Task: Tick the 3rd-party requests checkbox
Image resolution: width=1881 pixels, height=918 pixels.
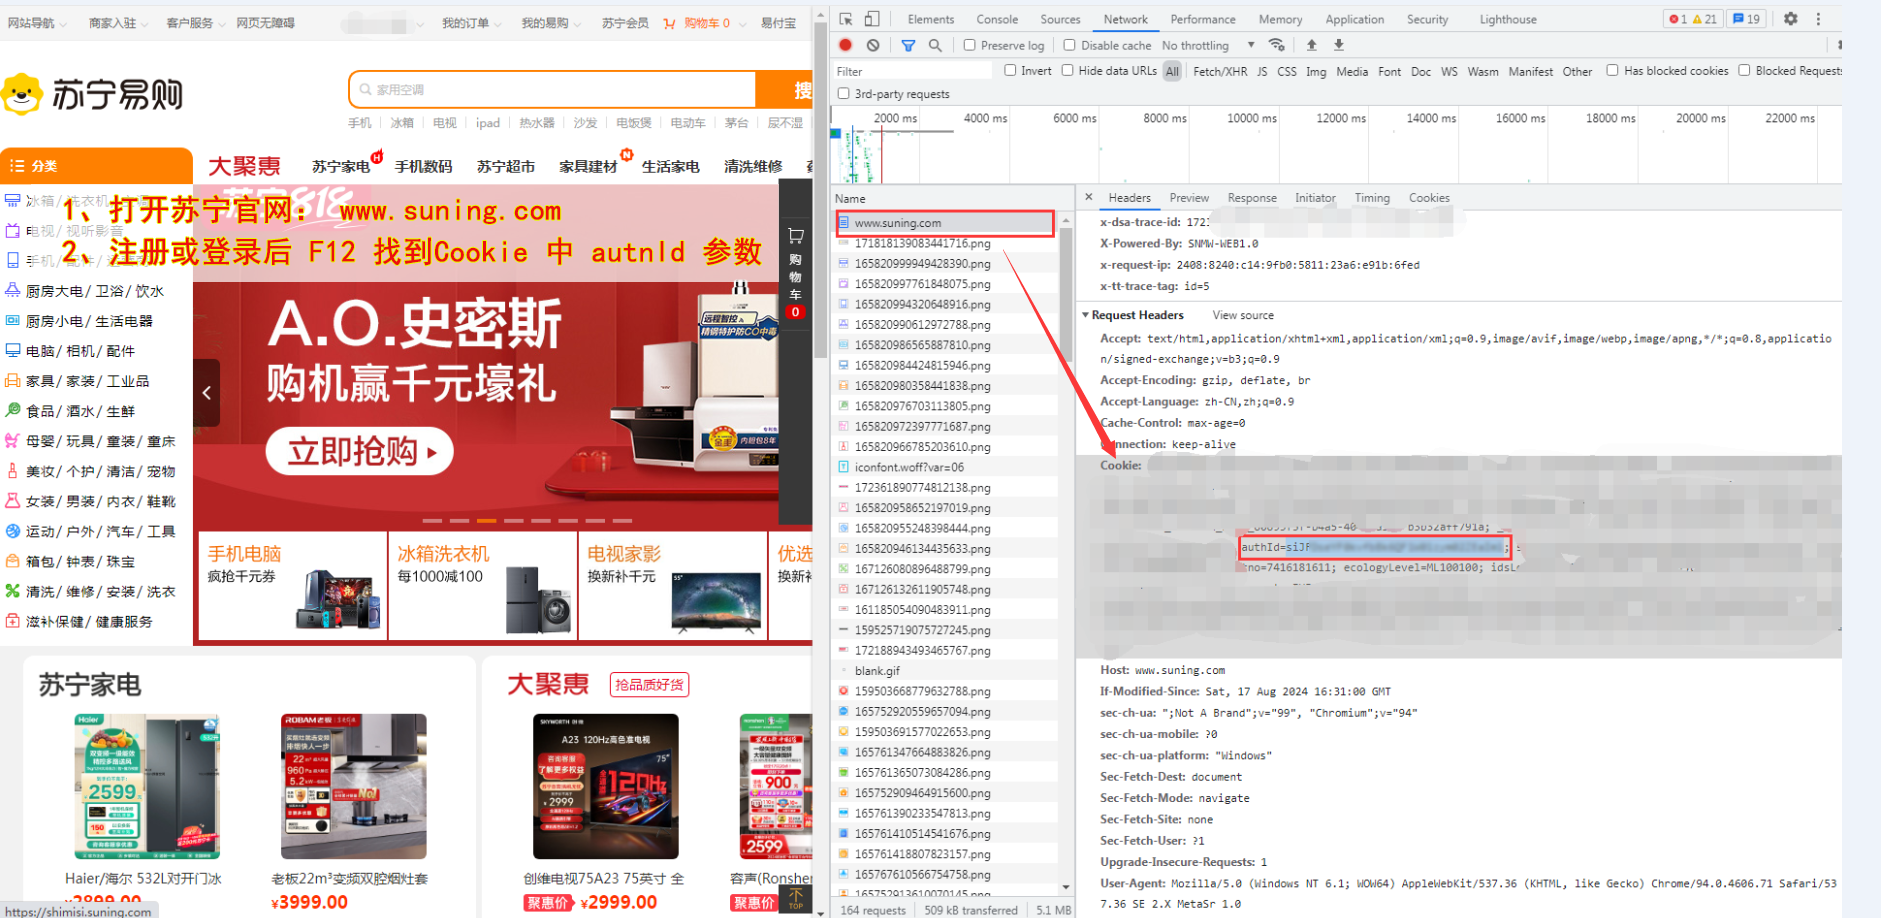Action: 844,94
